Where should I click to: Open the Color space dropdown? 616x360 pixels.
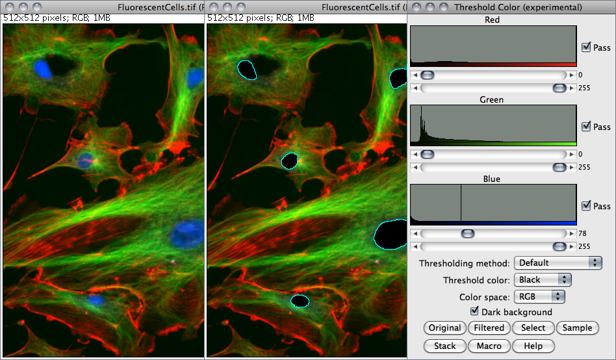click(539, 297)
